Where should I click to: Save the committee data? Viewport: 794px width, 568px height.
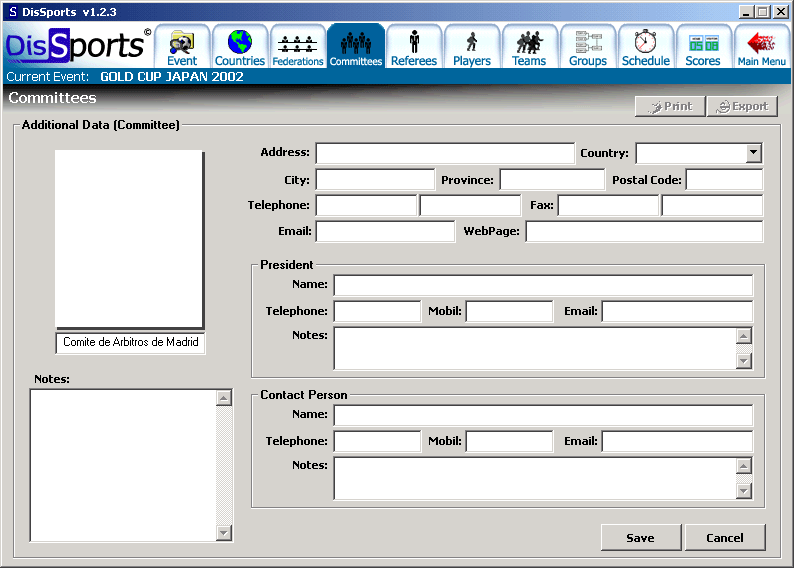pos(641,538)
